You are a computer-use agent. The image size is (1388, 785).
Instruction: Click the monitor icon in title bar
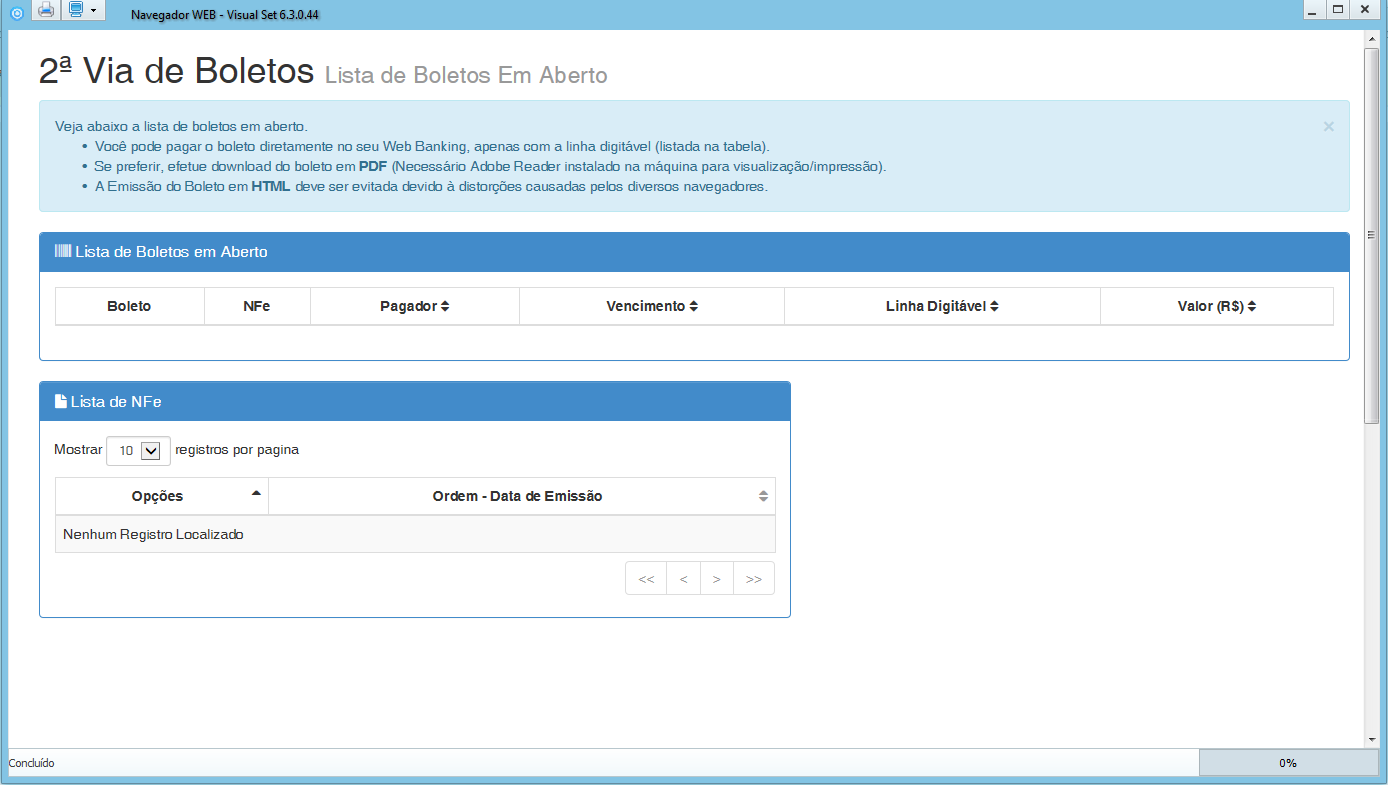(76, 10)
